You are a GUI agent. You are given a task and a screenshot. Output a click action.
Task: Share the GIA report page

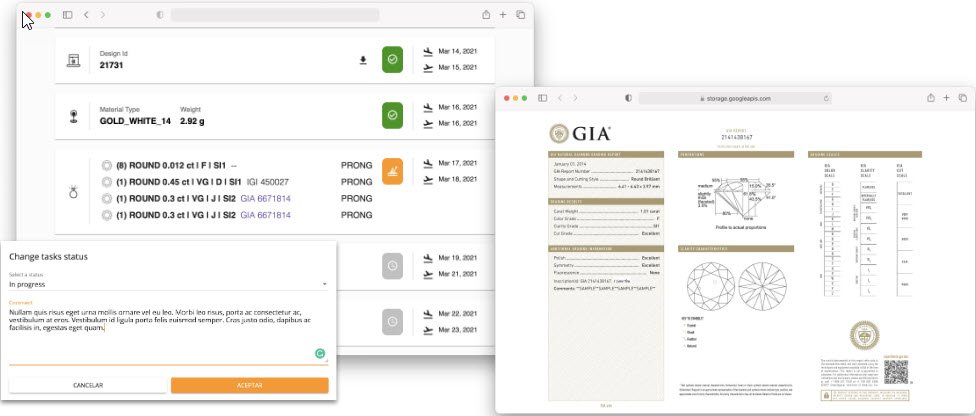pos(931,98)
